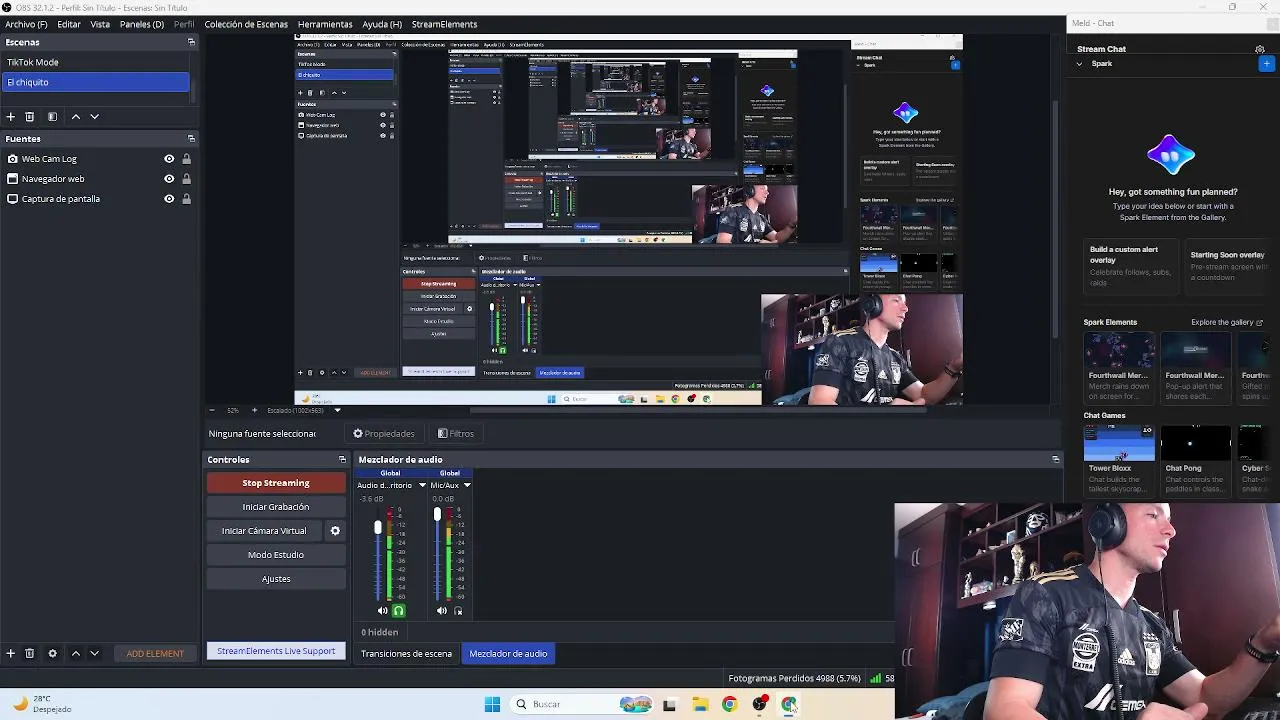The height and width of the screenshot is (720, 1280).
Task: Collapse the Spark section chevron
Action: (1079, 64)
